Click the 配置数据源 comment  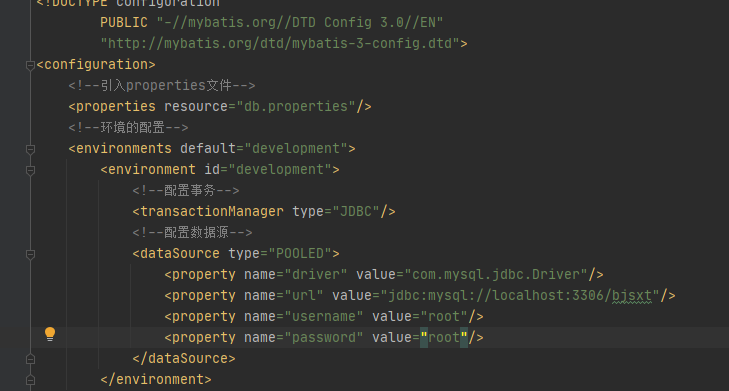[192, 232]
